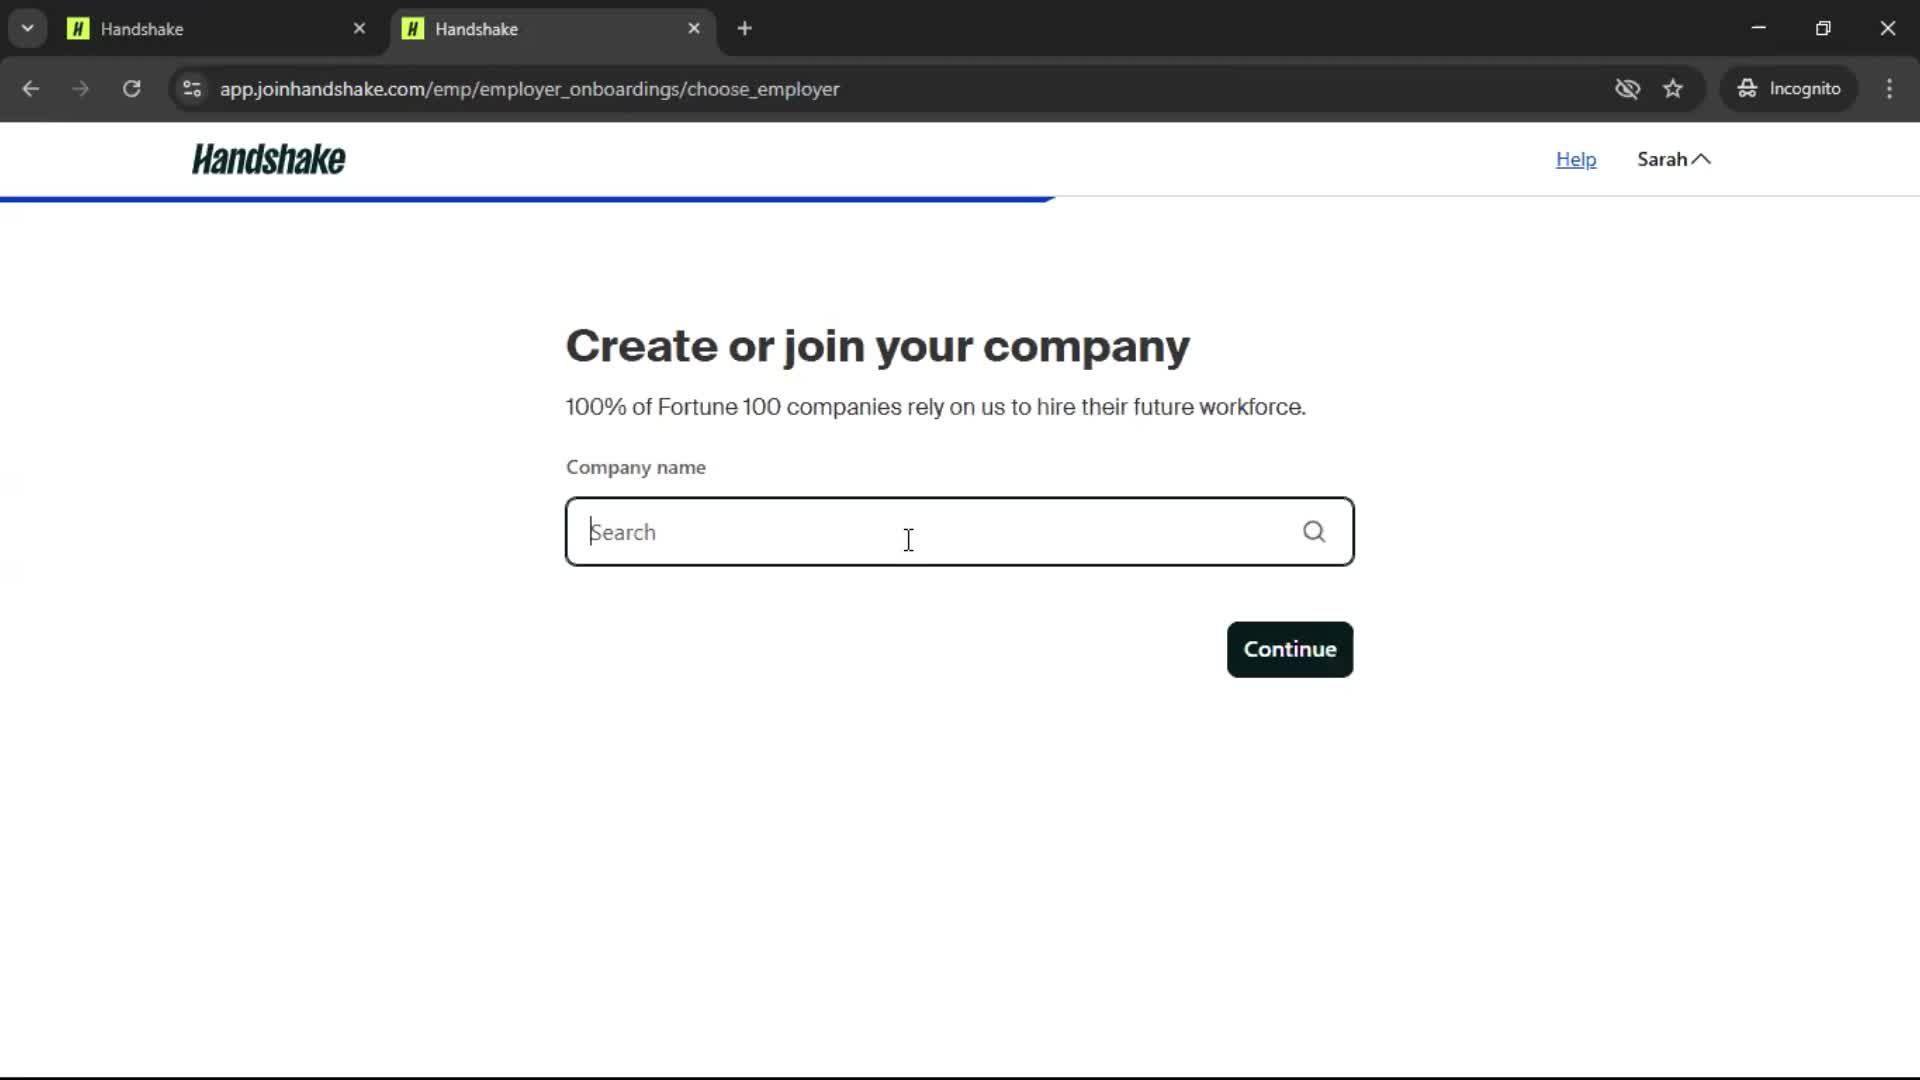Expand the Sarah account menu
The image size is (1920, 1080).
point(1674,159)
